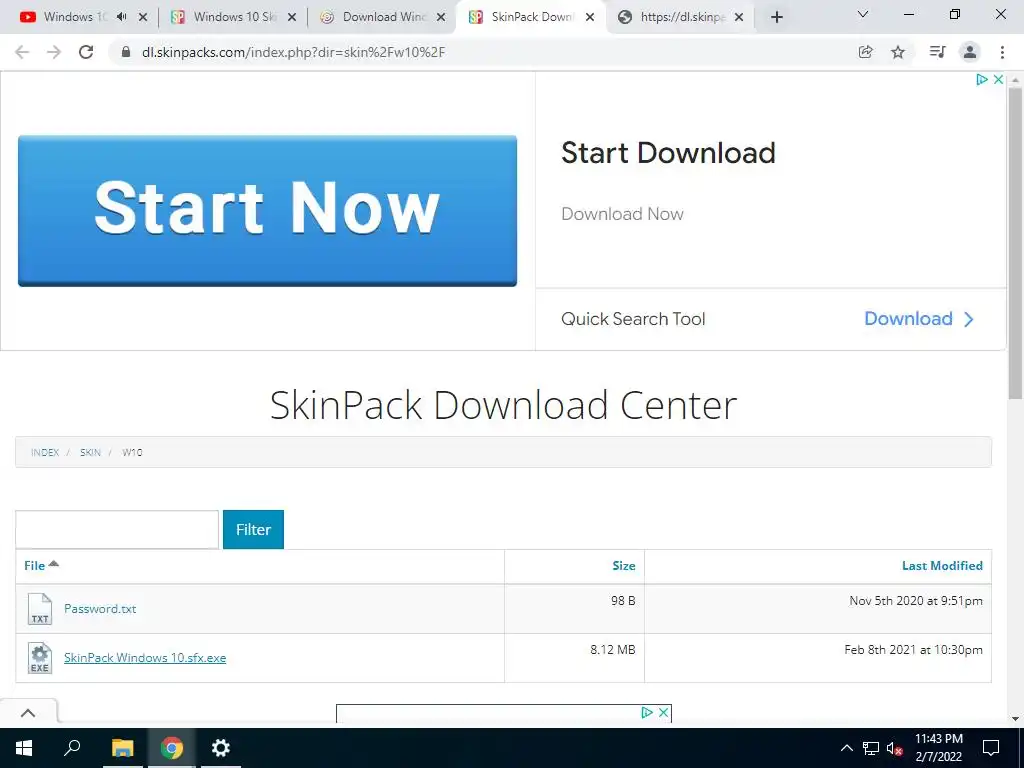The image size is (1024, 768).
Task: Open the Start Download ad headline
Action: [668, 153]
